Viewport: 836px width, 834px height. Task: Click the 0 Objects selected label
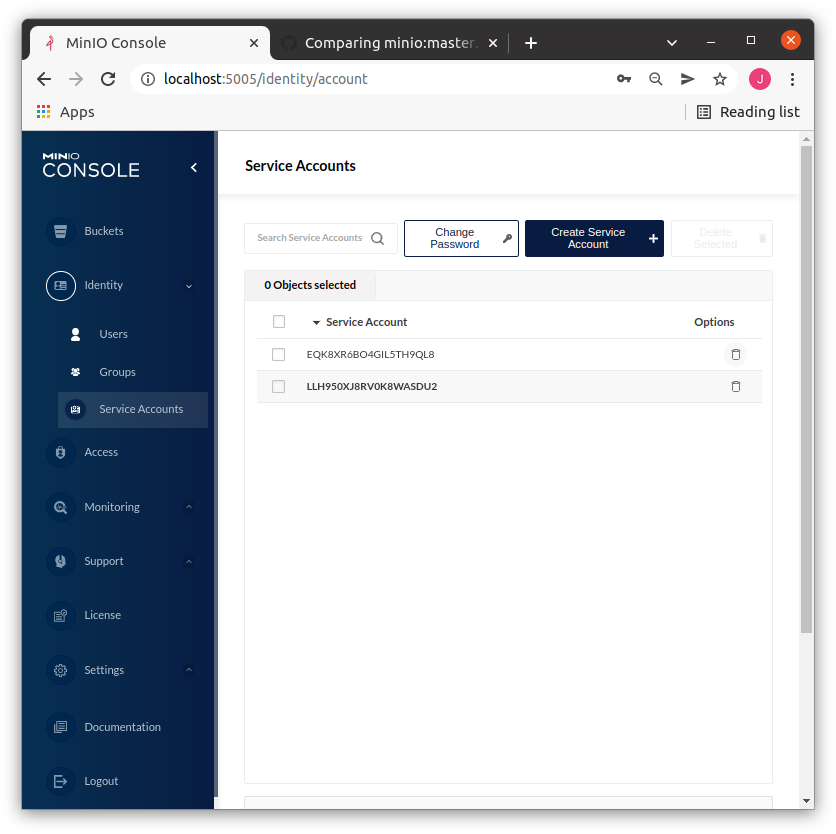pos(310,285)
